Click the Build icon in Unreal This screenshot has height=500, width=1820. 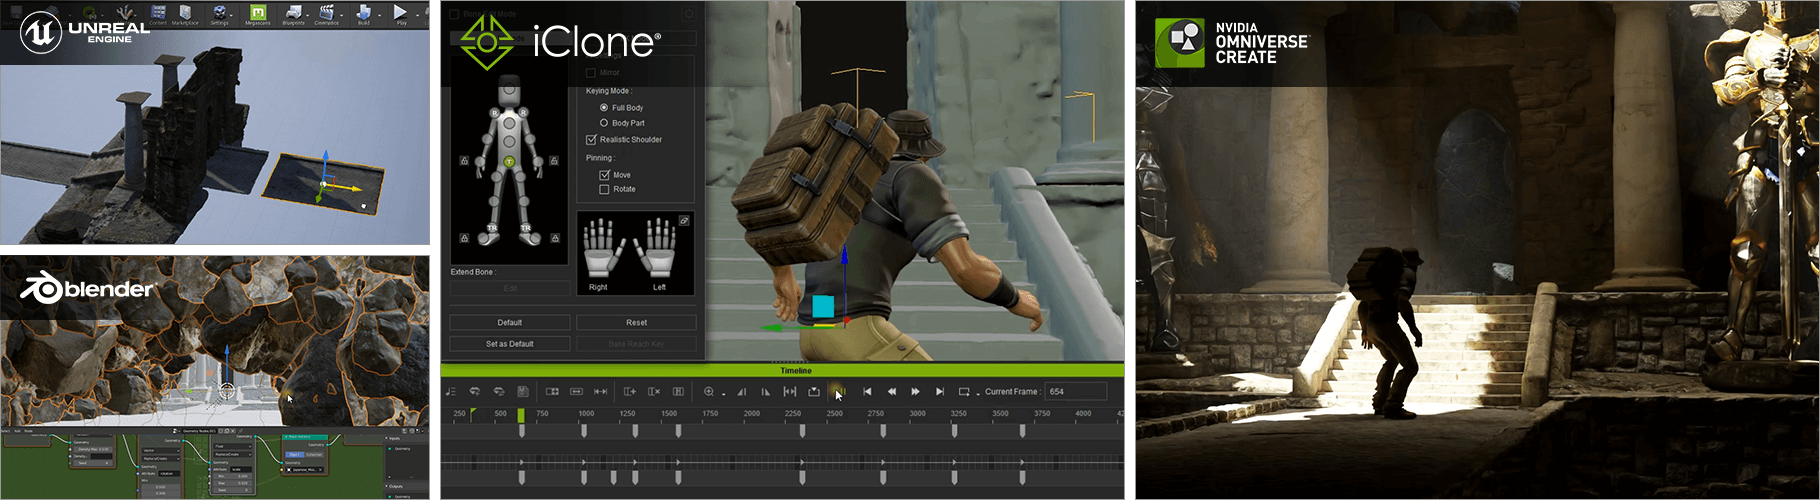tap(364, 13)
